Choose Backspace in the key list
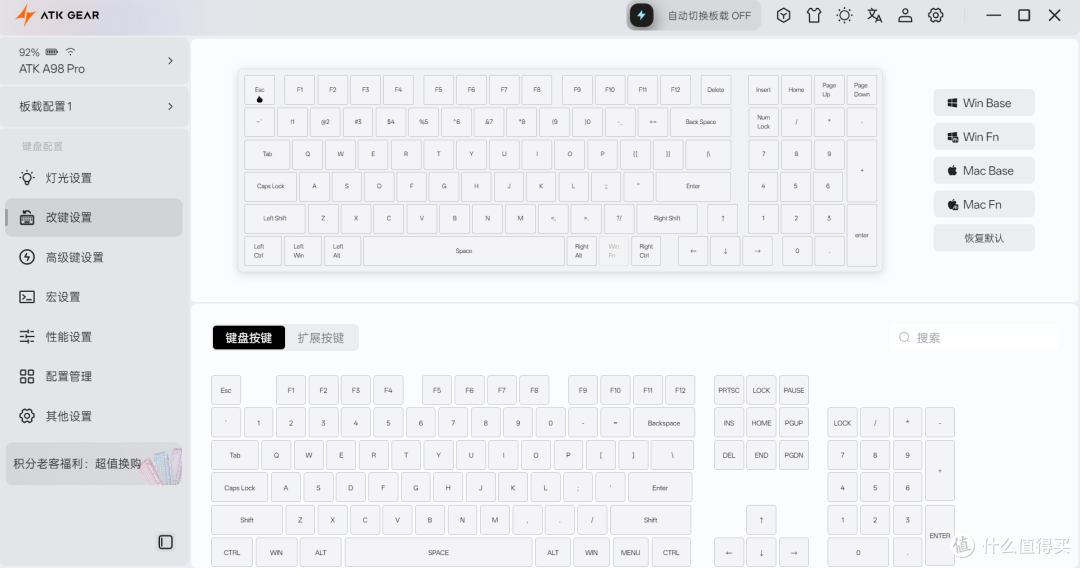1080x568 pixels. tap(663, 423)
